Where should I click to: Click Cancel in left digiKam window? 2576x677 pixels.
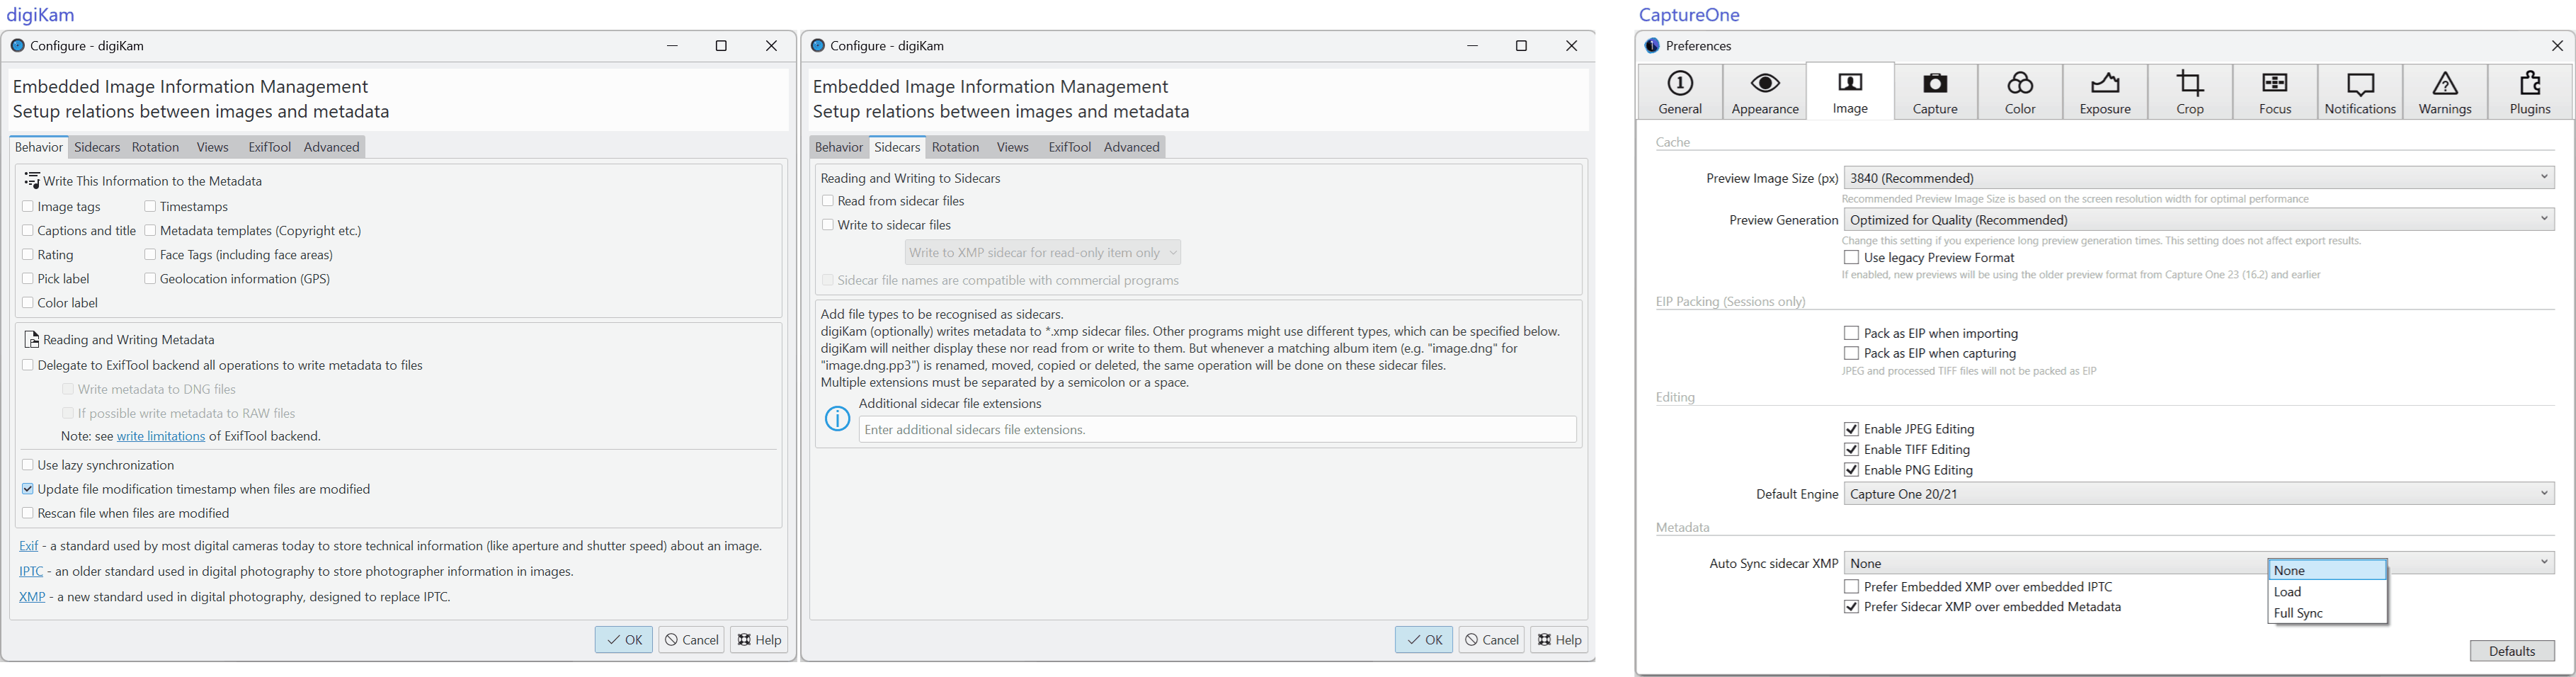pos(692,640)
